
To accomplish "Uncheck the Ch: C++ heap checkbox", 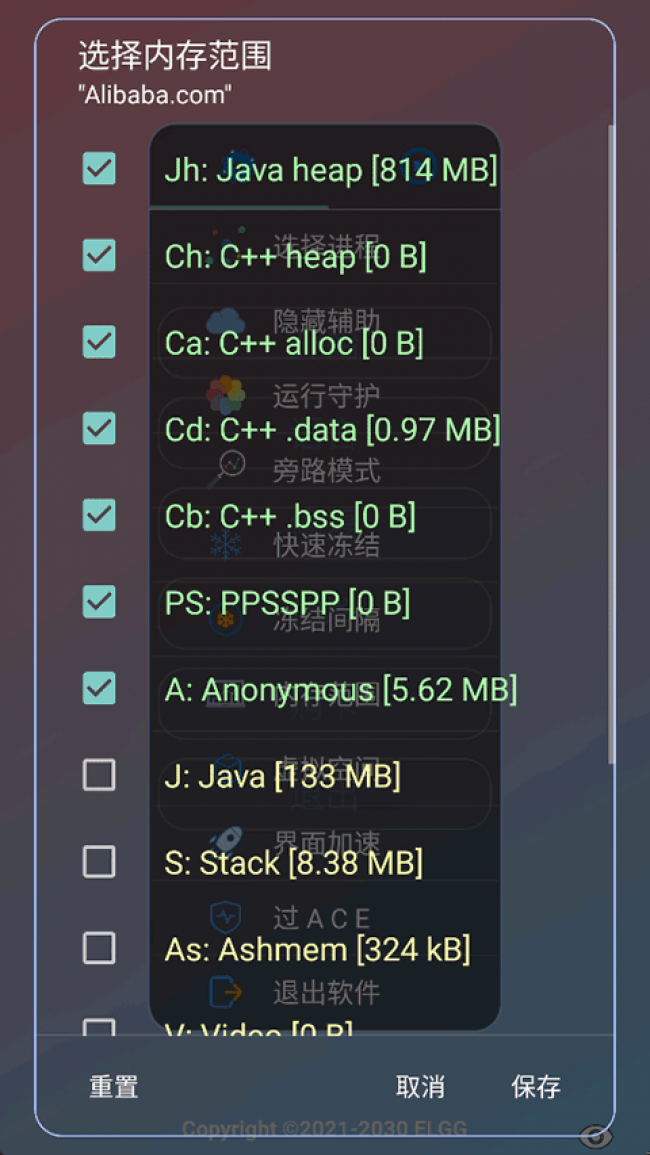I will pyautogui.click(x=99, y=256).
